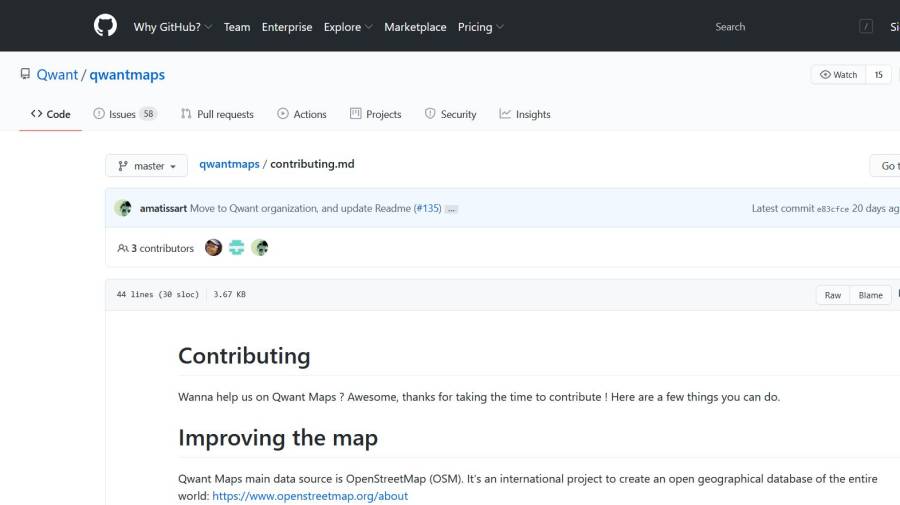The width and height of the screenshot is (900, 505).
Task: Click the 3.67 KB file size text
Action: coord(230,294)
